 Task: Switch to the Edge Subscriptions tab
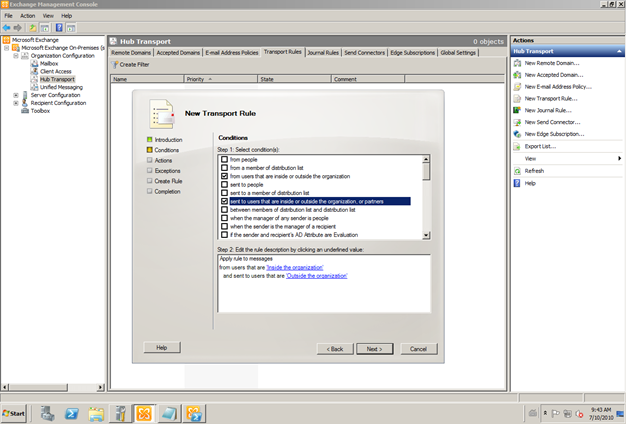point(412,53)
